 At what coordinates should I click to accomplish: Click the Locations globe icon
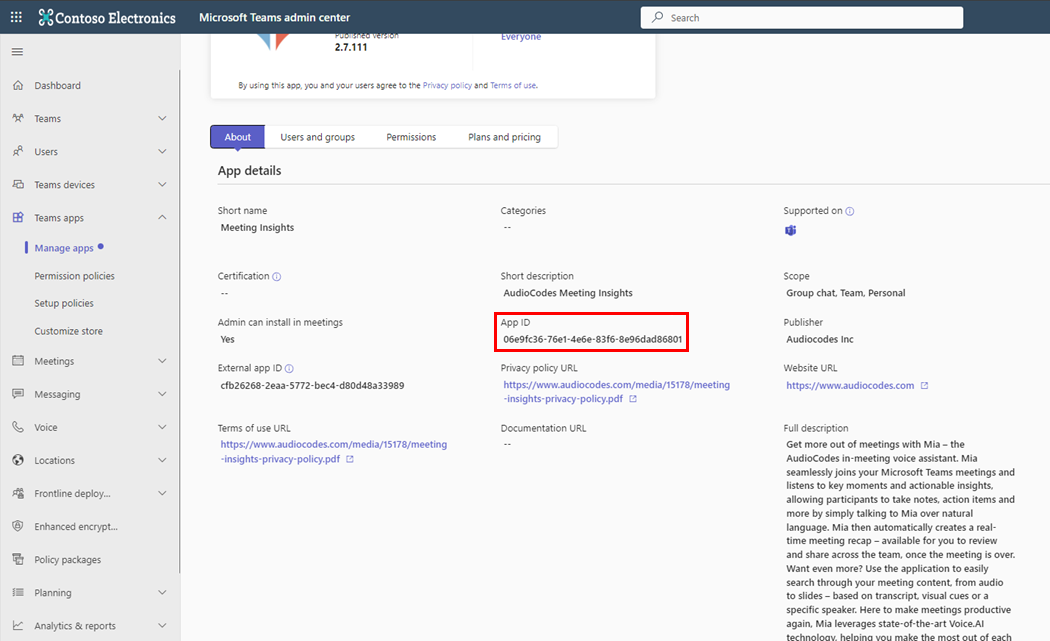[18, 460]
